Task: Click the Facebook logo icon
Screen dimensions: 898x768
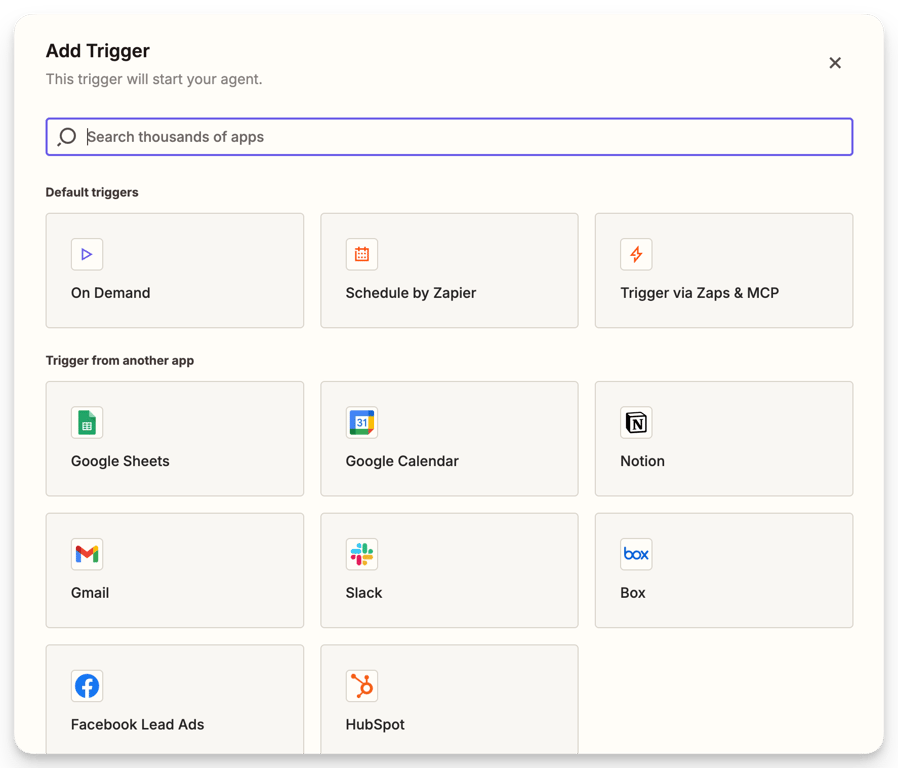Action: pyautogui.click(x=87, y=686)
